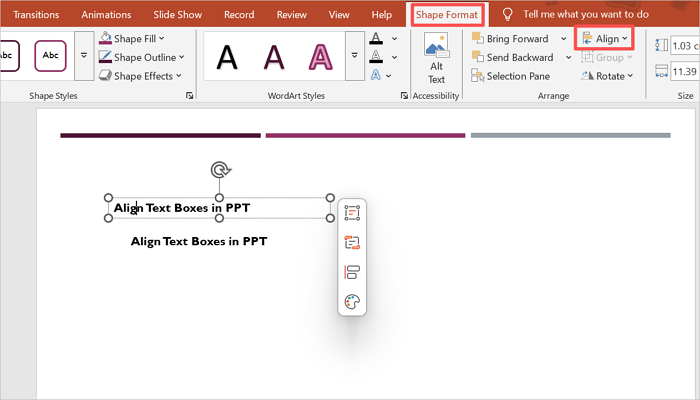Open the Shape Styles dialog launcher
This screenshot has width=700, height=400.
(190, 96)
